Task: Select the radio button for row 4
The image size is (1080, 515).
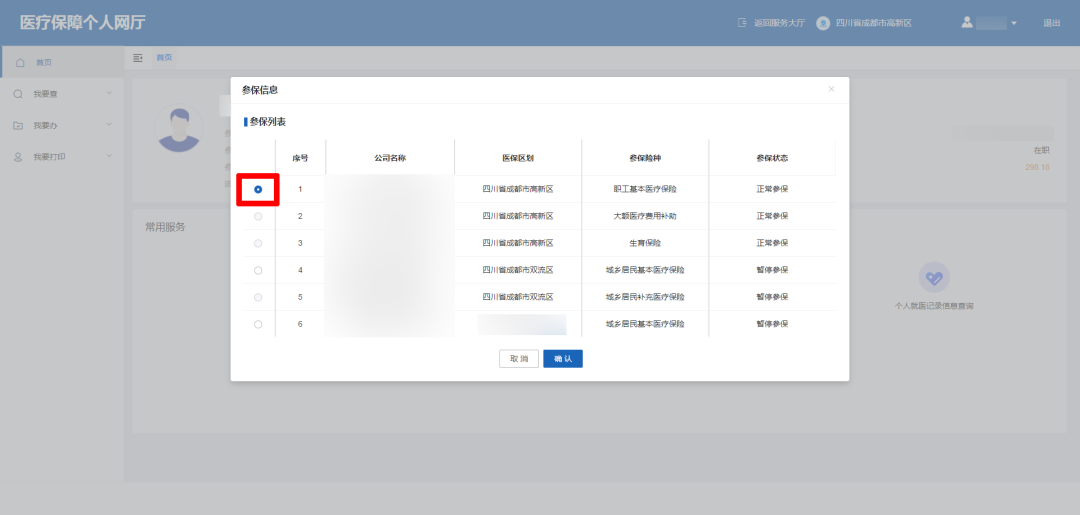Action: pos(258,271)
